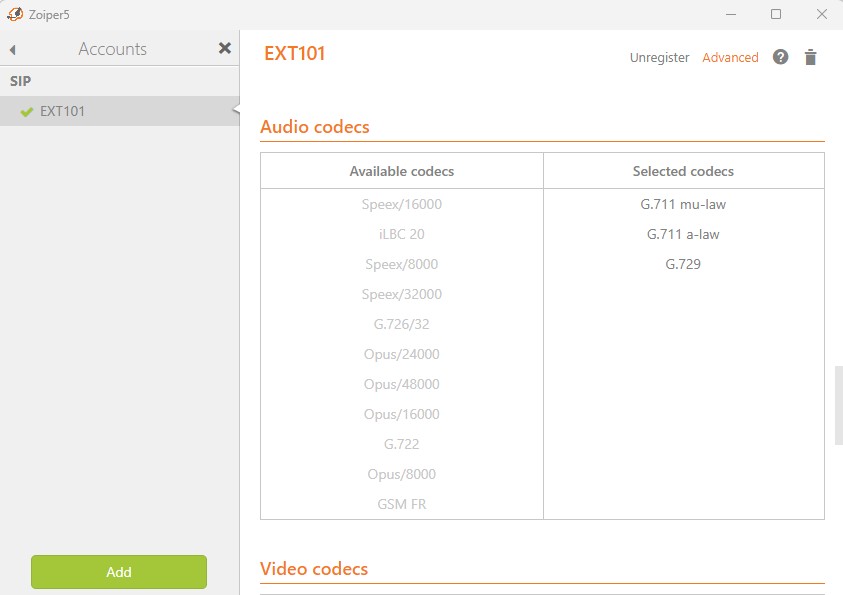Screen dimensions: 843x595
Task: Select the EXT101 account in SIP list
Action: pos(119,111)
